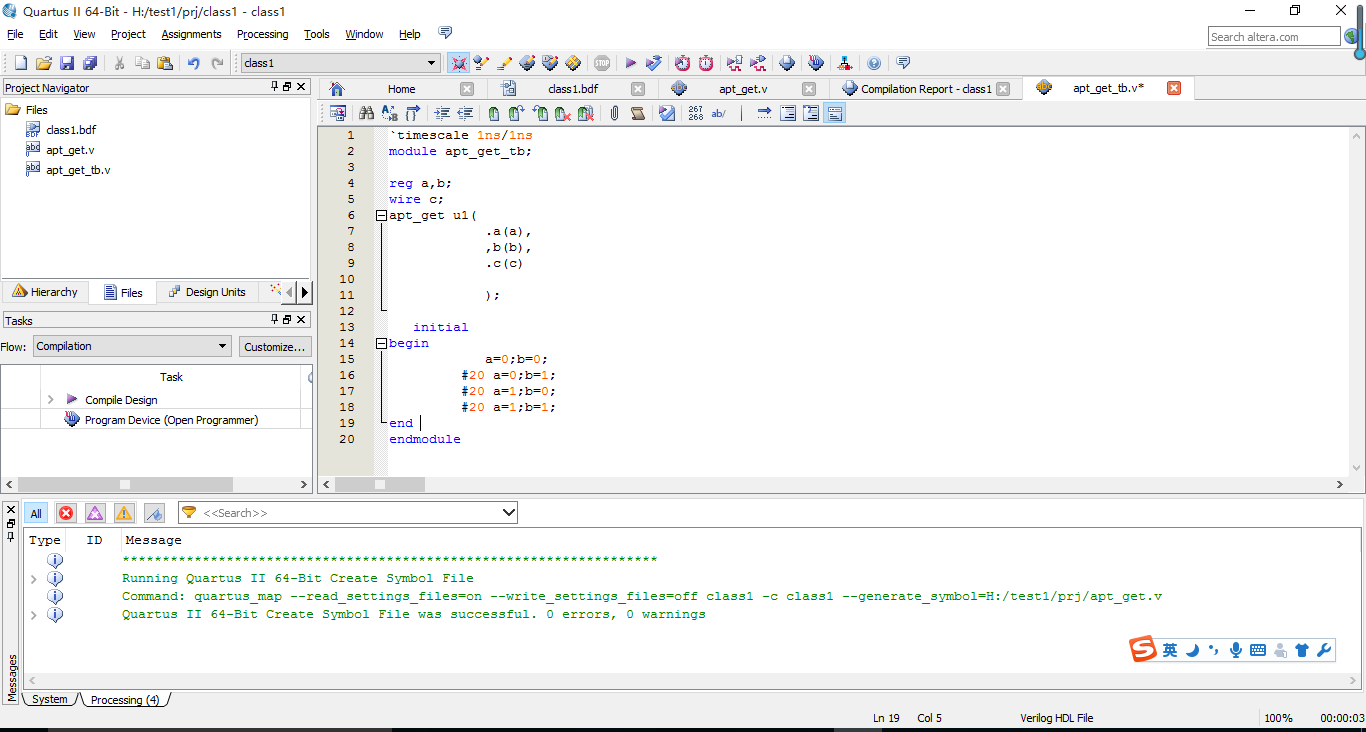The image size is (1366, 732).
Task: Click the decrease indent icon
Action: (x=465, y=114)
